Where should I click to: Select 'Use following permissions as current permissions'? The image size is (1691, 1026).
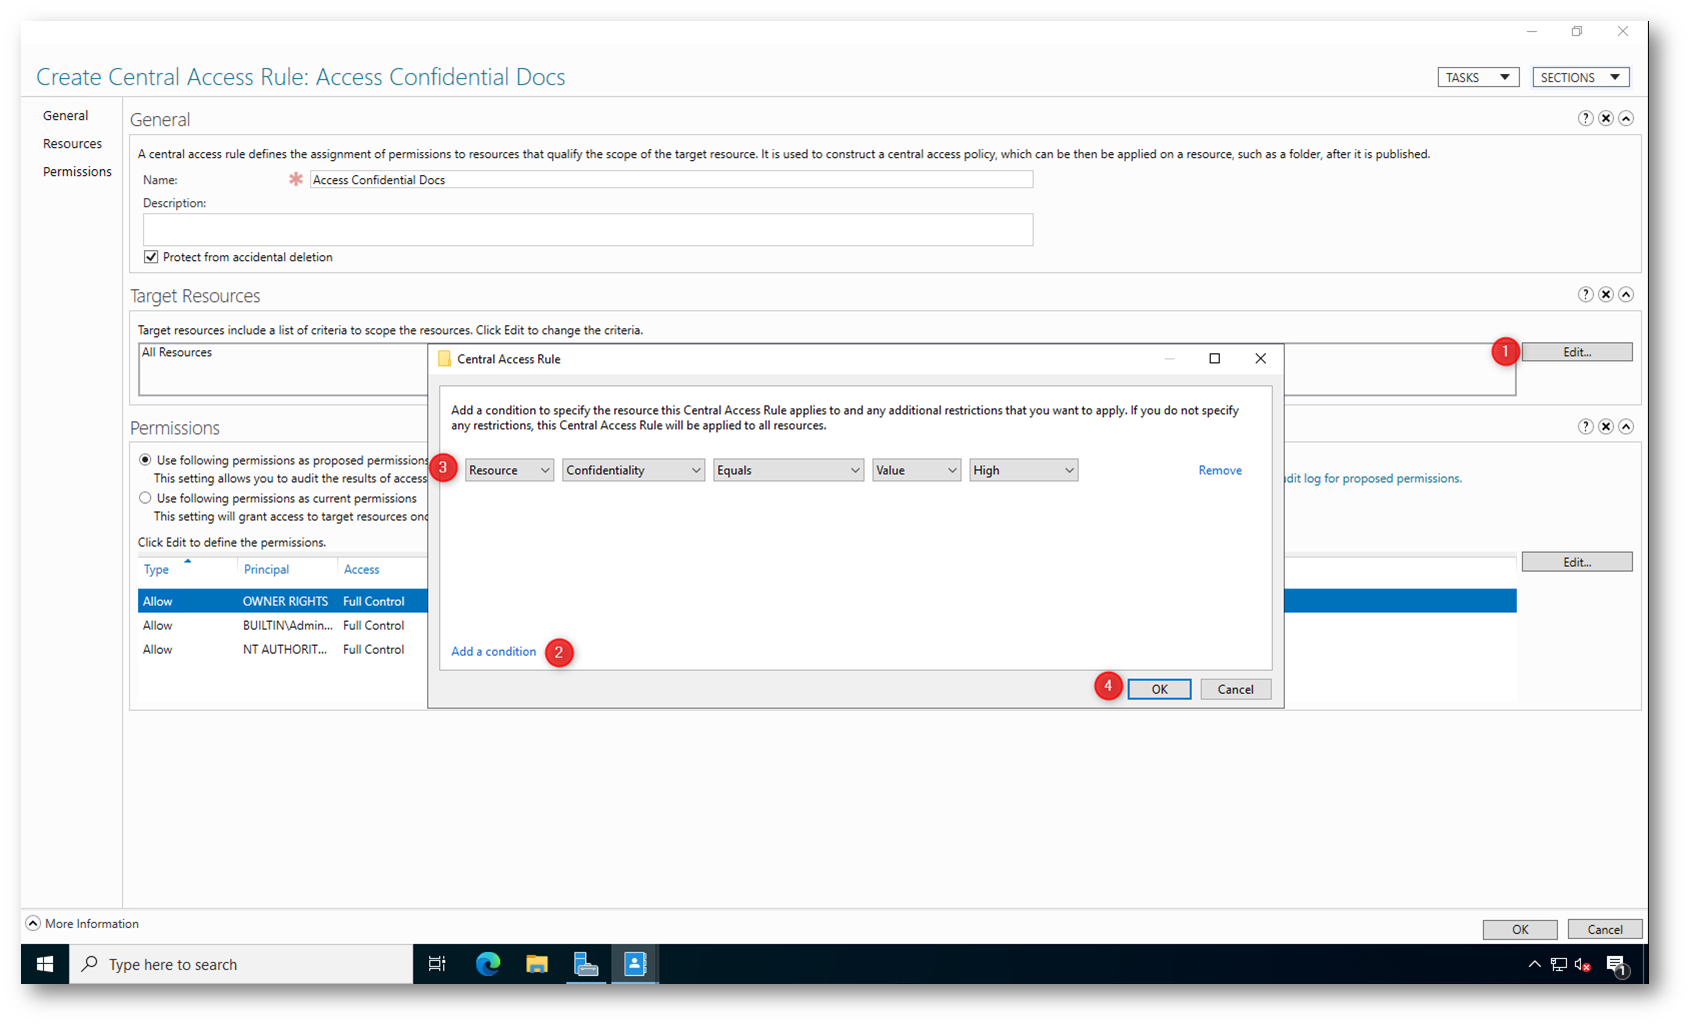(x=146, y=498)
